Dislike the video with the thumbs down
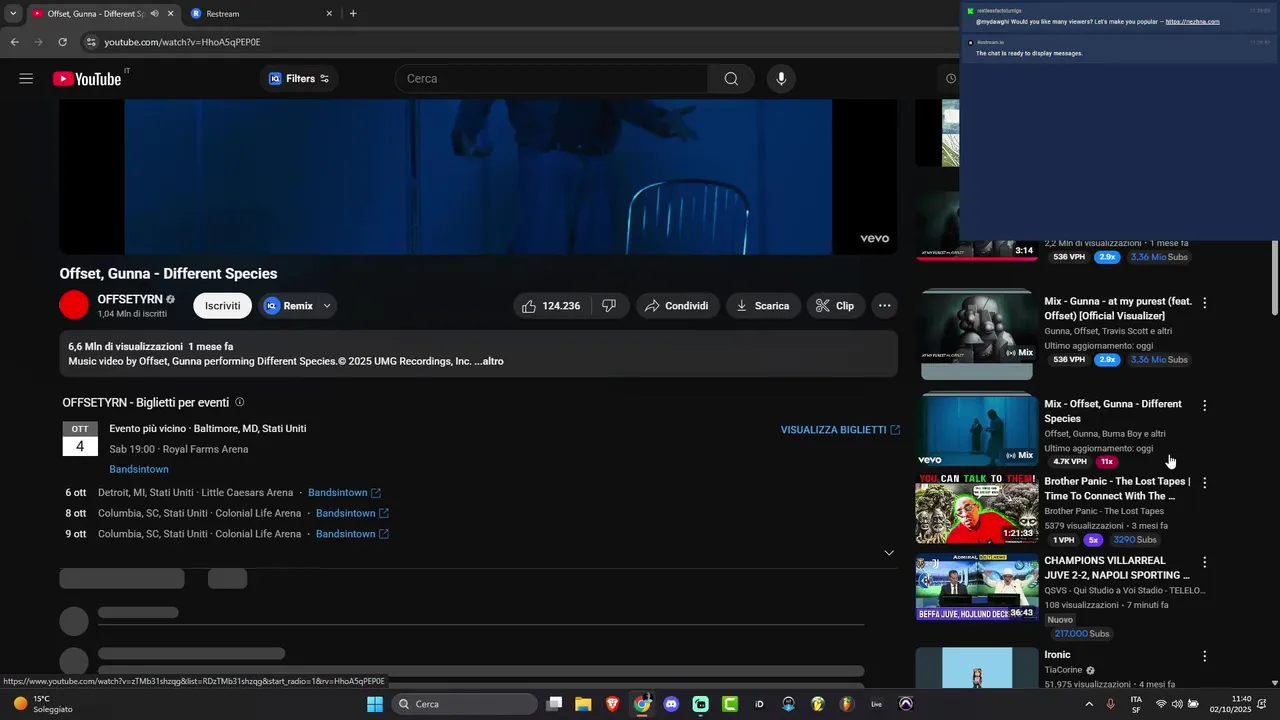This screenshot has width=1280, height=720. [x=609, y=306]
